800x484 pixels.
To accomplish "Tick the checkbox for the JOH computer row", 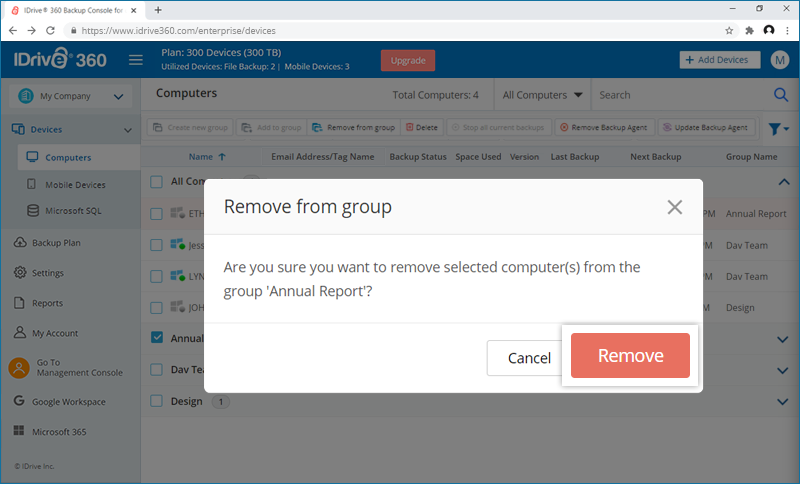I will 157,308.
